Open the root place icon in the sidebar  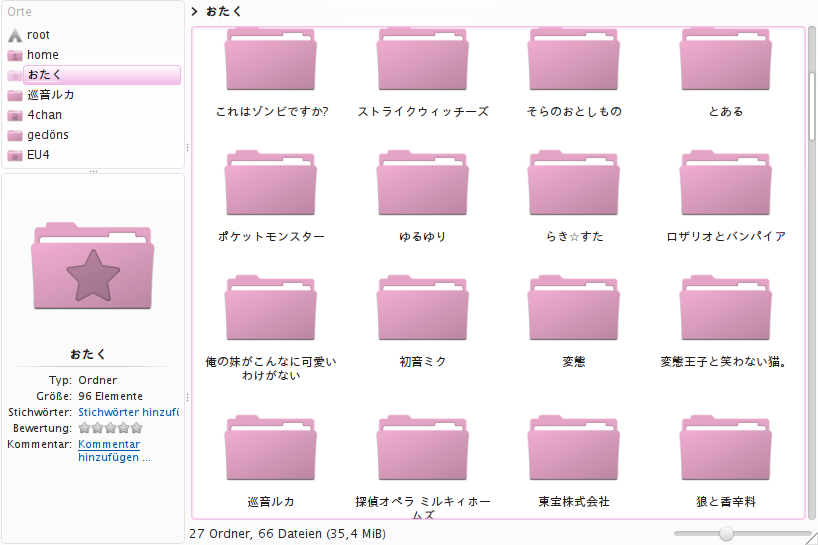click(x=15, y=35)
